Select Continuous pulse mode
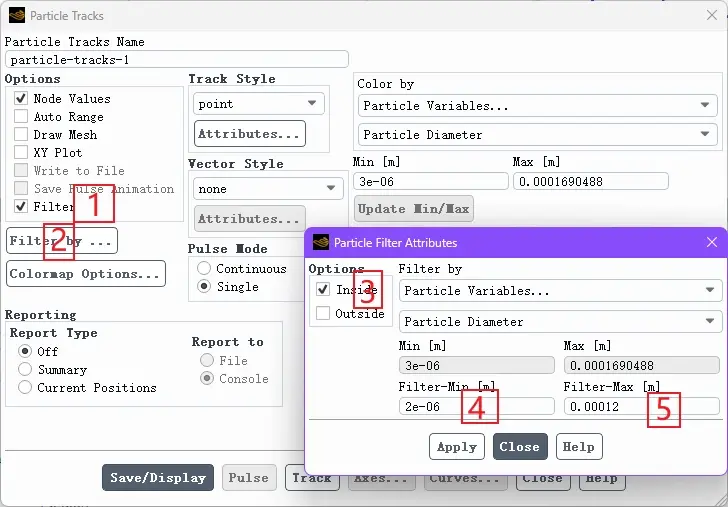 tap(204, 268)
